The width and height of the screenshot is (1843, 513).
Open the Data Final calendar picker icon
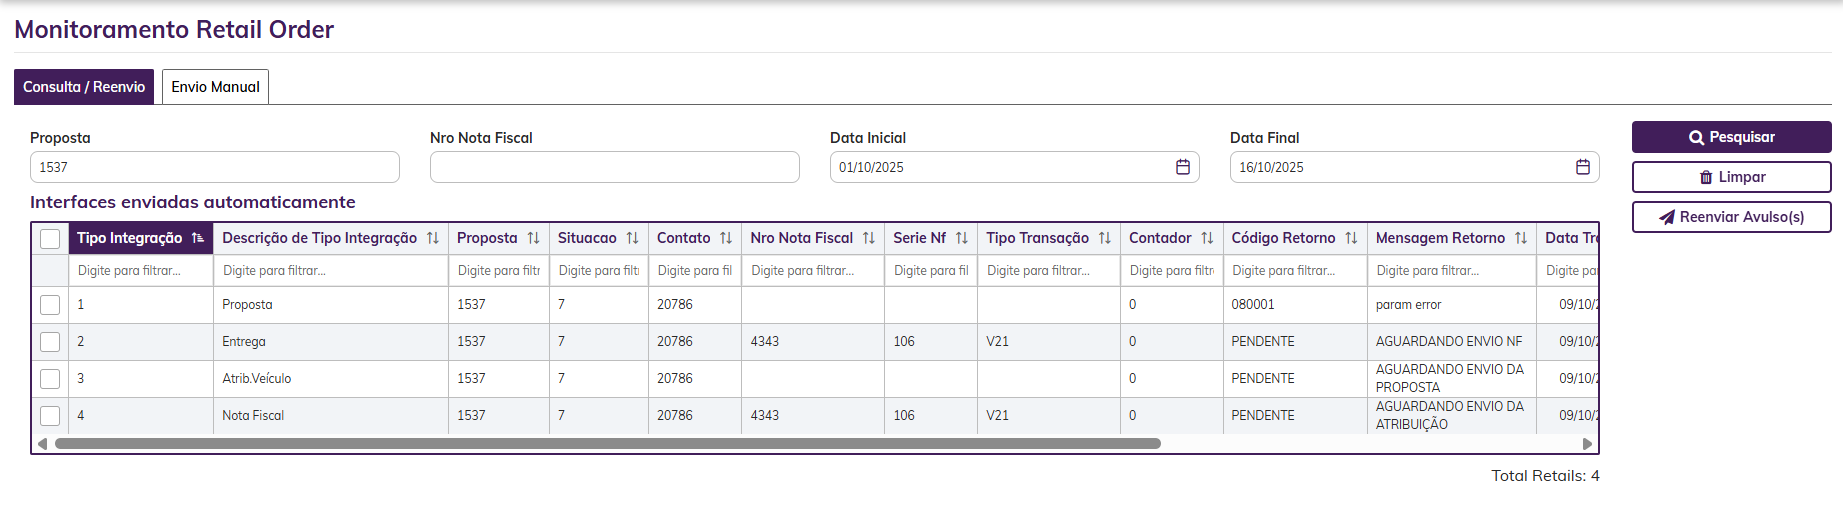click(x=1582, y=167)
